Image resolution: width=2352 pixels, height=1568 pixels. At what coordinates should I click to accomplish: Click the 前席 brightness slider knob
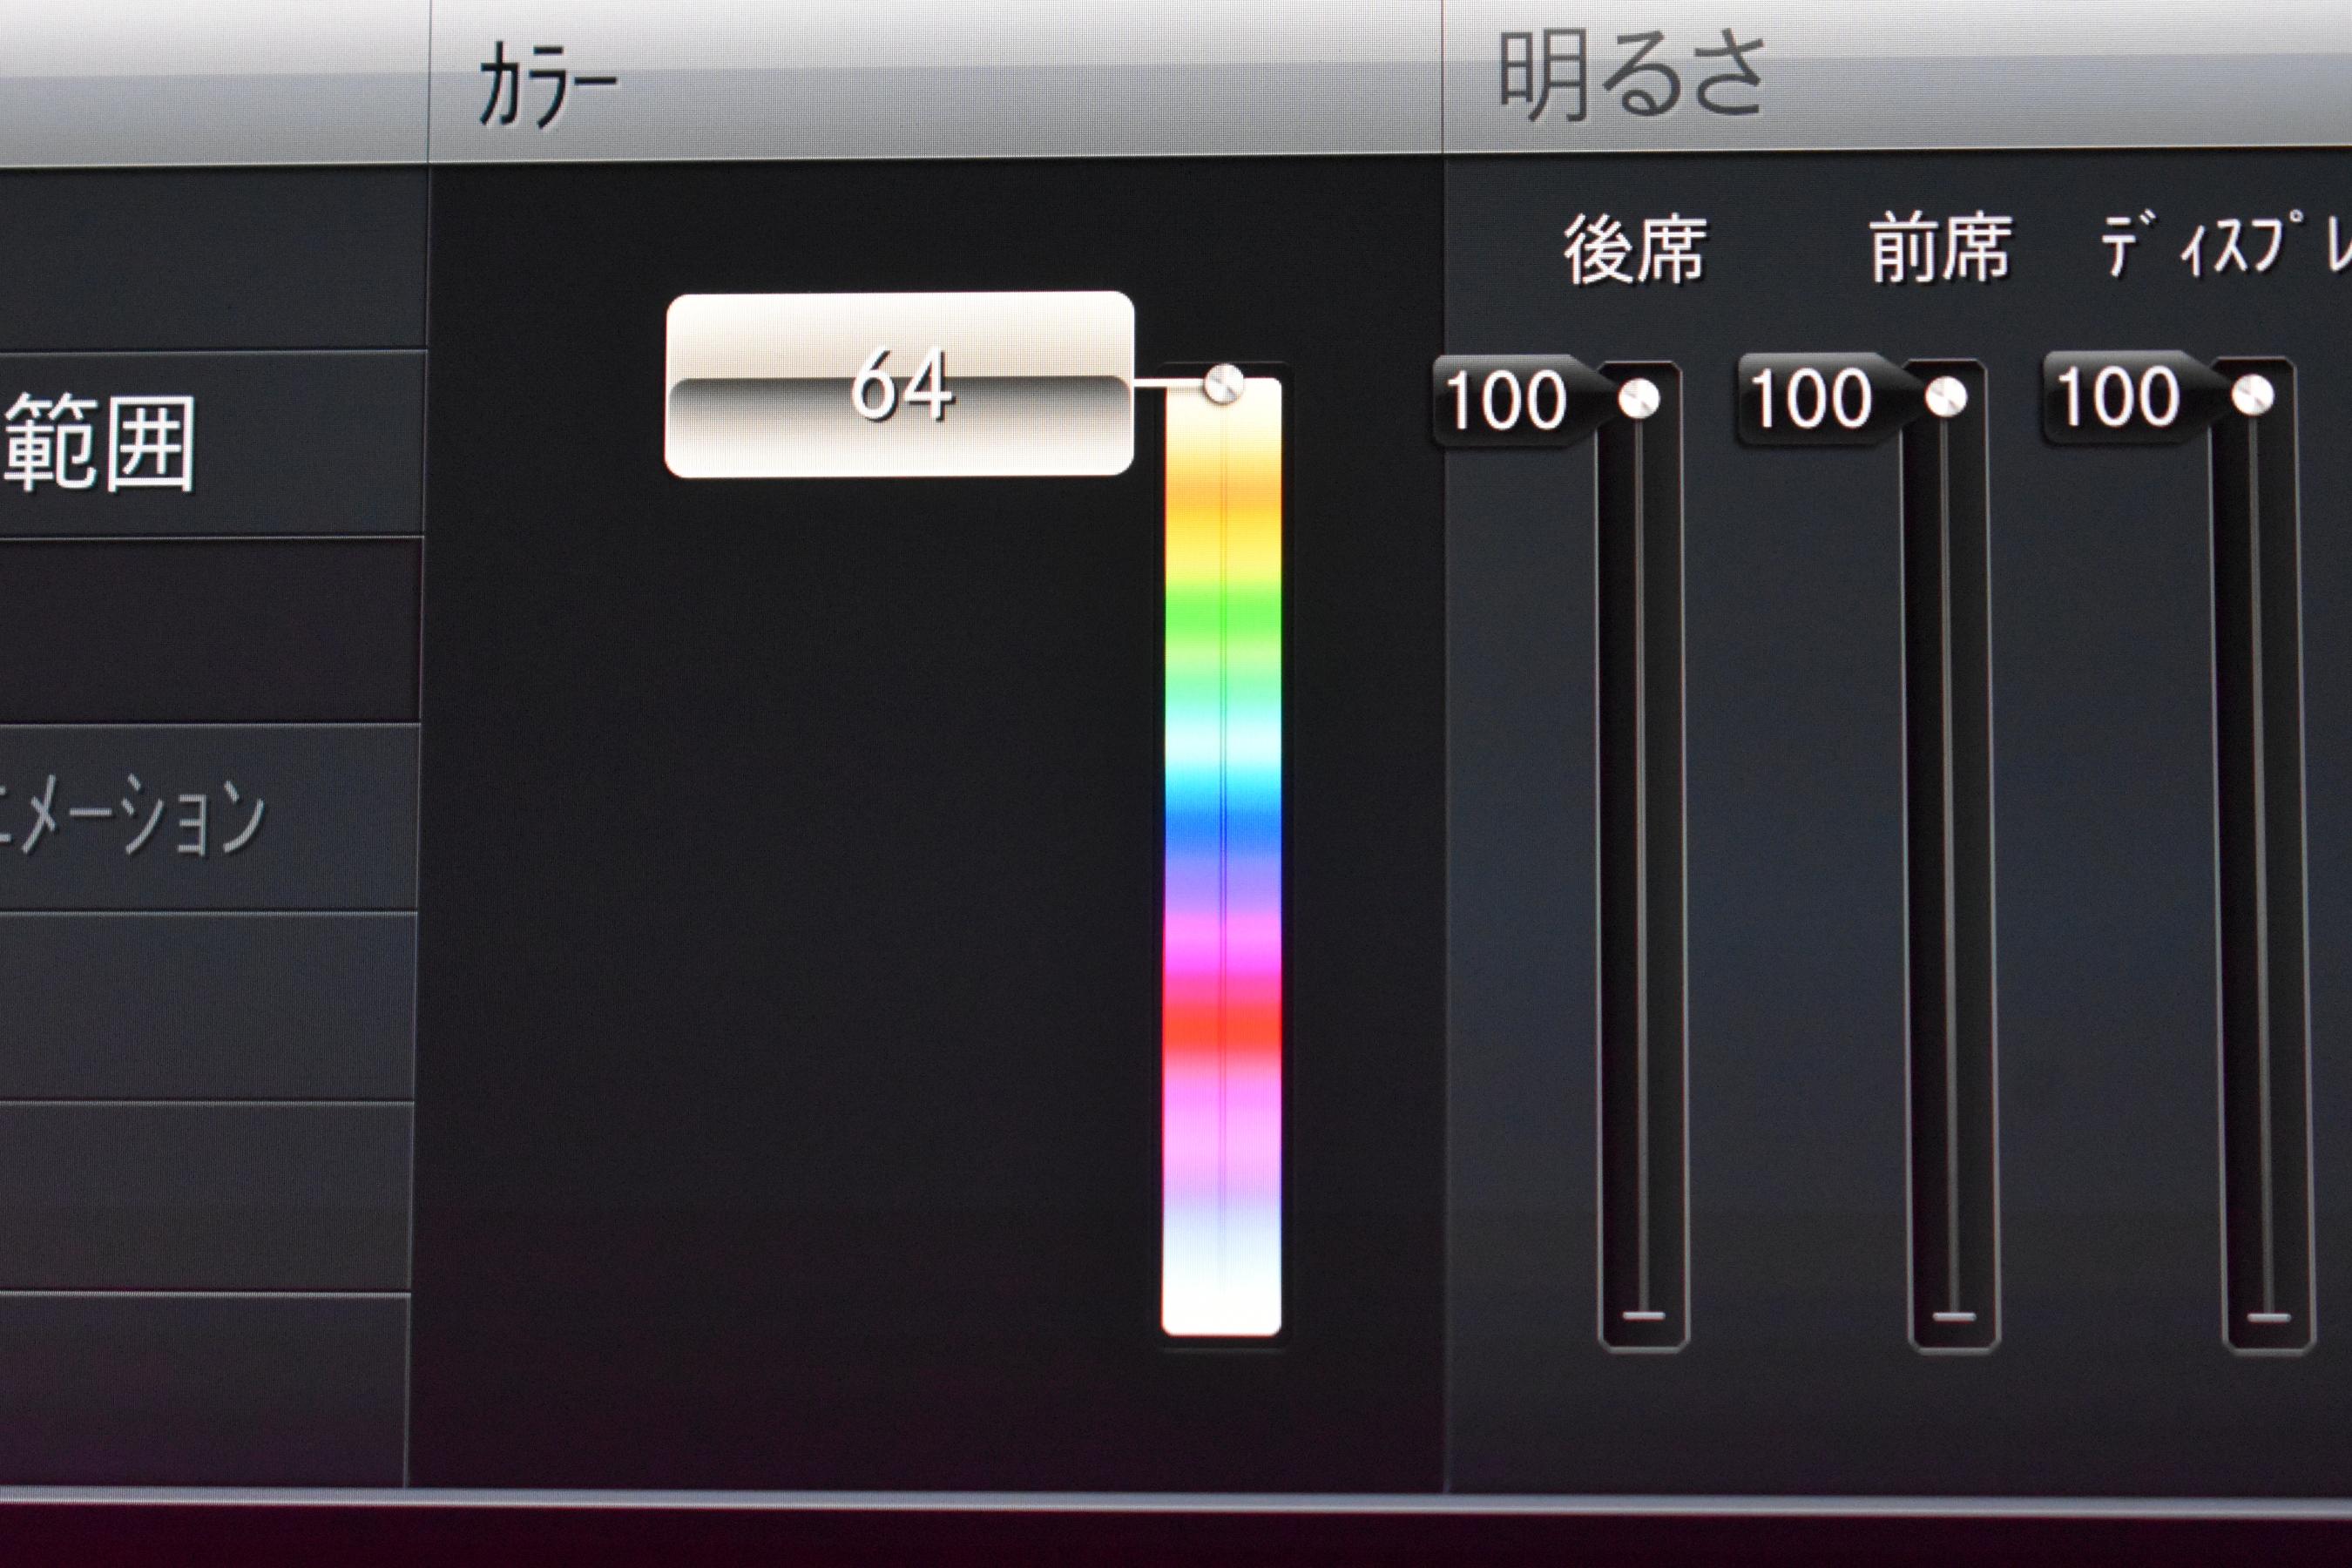click(1945, 397)
